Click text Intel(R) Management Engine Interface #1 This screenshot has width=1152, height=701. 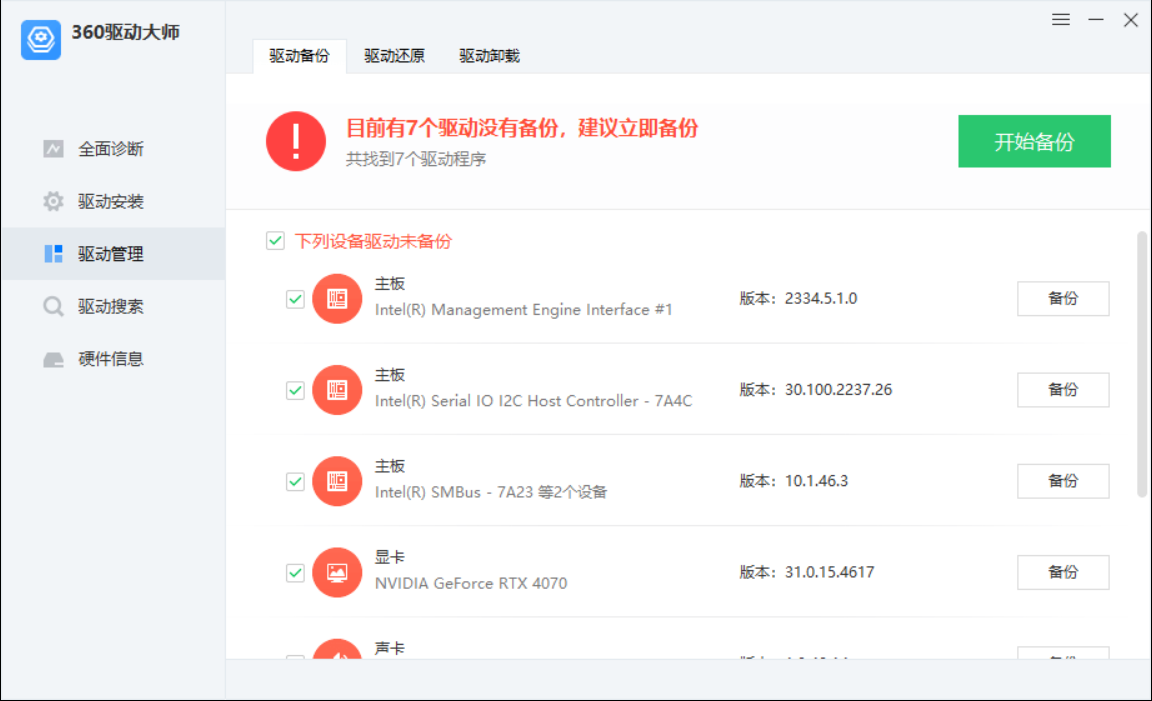523,310
